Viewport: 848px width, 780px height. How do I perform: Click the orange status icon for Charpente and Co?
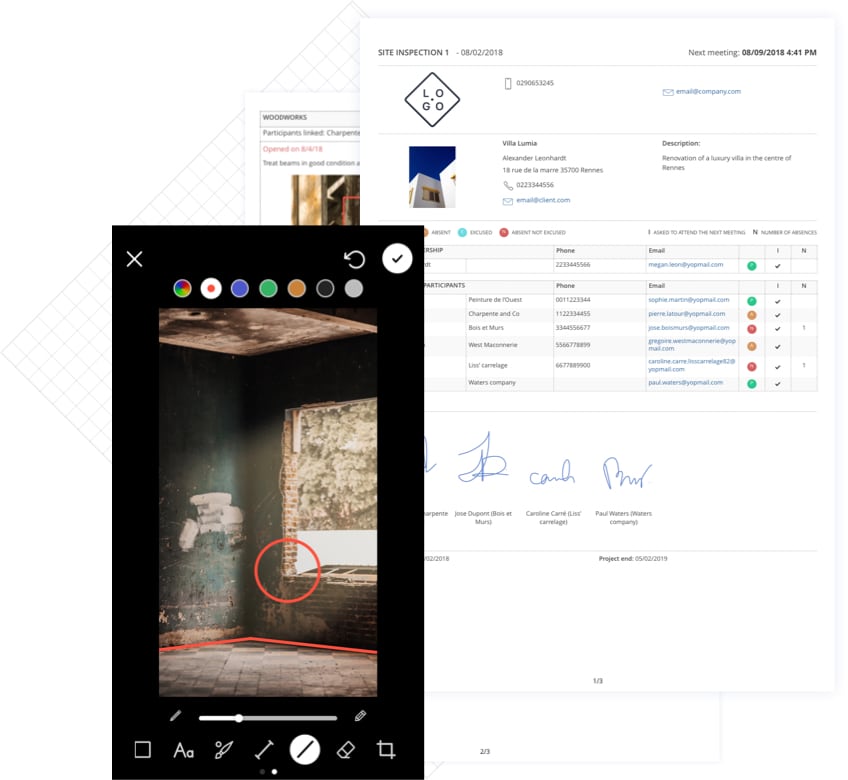pyautogui.click(x=752, y=315)
